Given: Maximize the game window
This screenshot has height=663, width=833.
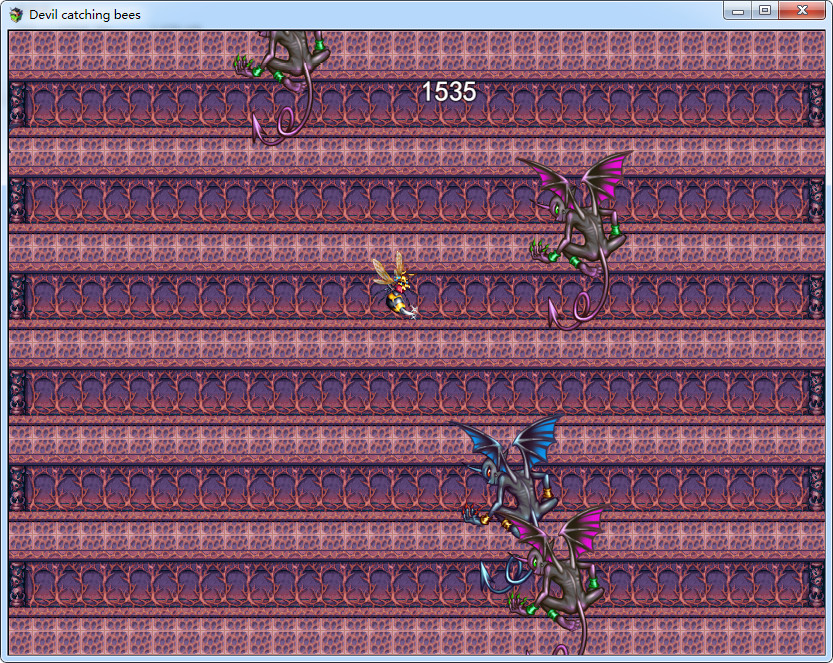Looking at the screenshot, I should [x=765, y=11].
